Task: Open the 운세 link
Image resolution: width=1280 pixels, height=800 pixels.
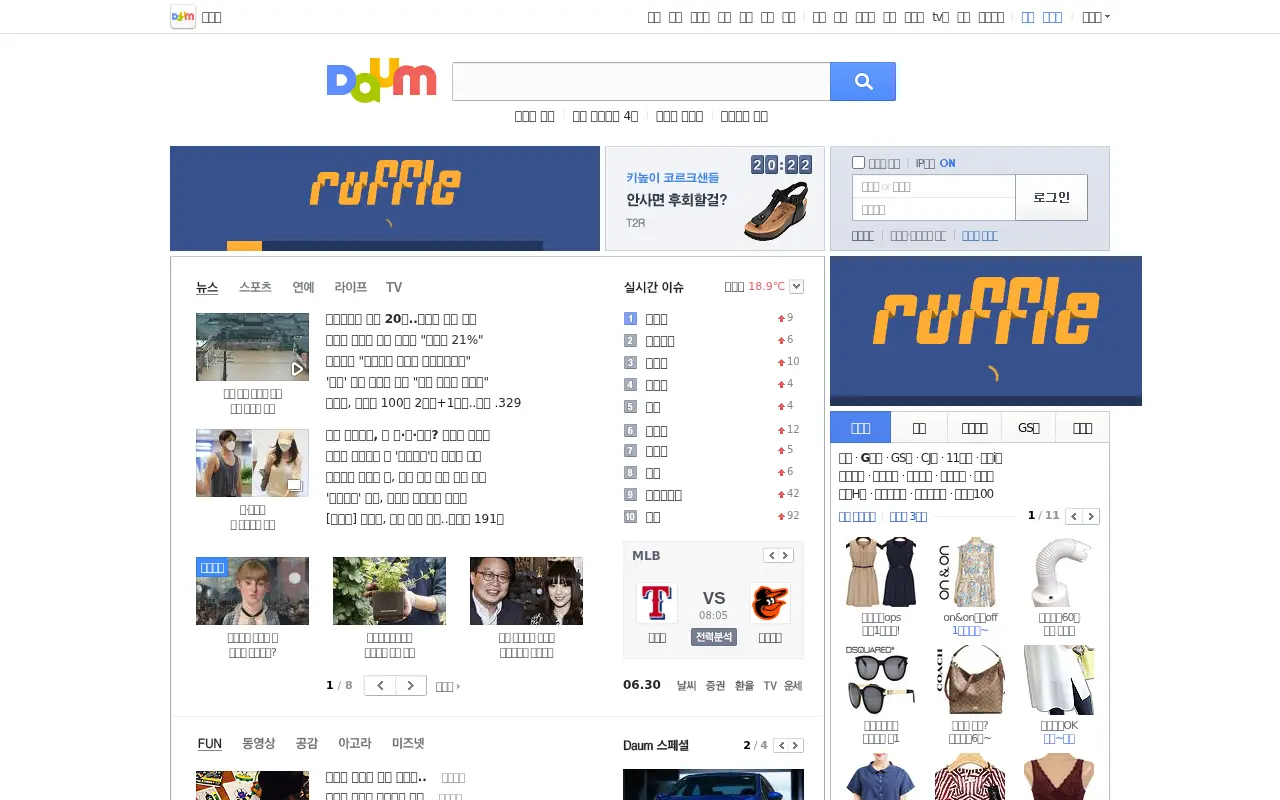Action: click(793, 686)
